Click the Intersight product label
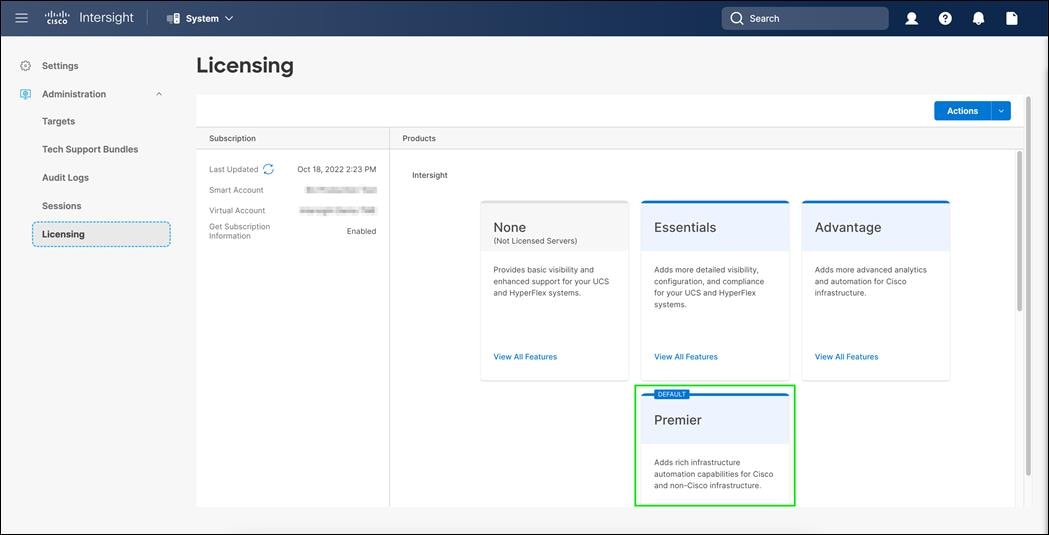Screen dimensions: 1049x535 430,175
